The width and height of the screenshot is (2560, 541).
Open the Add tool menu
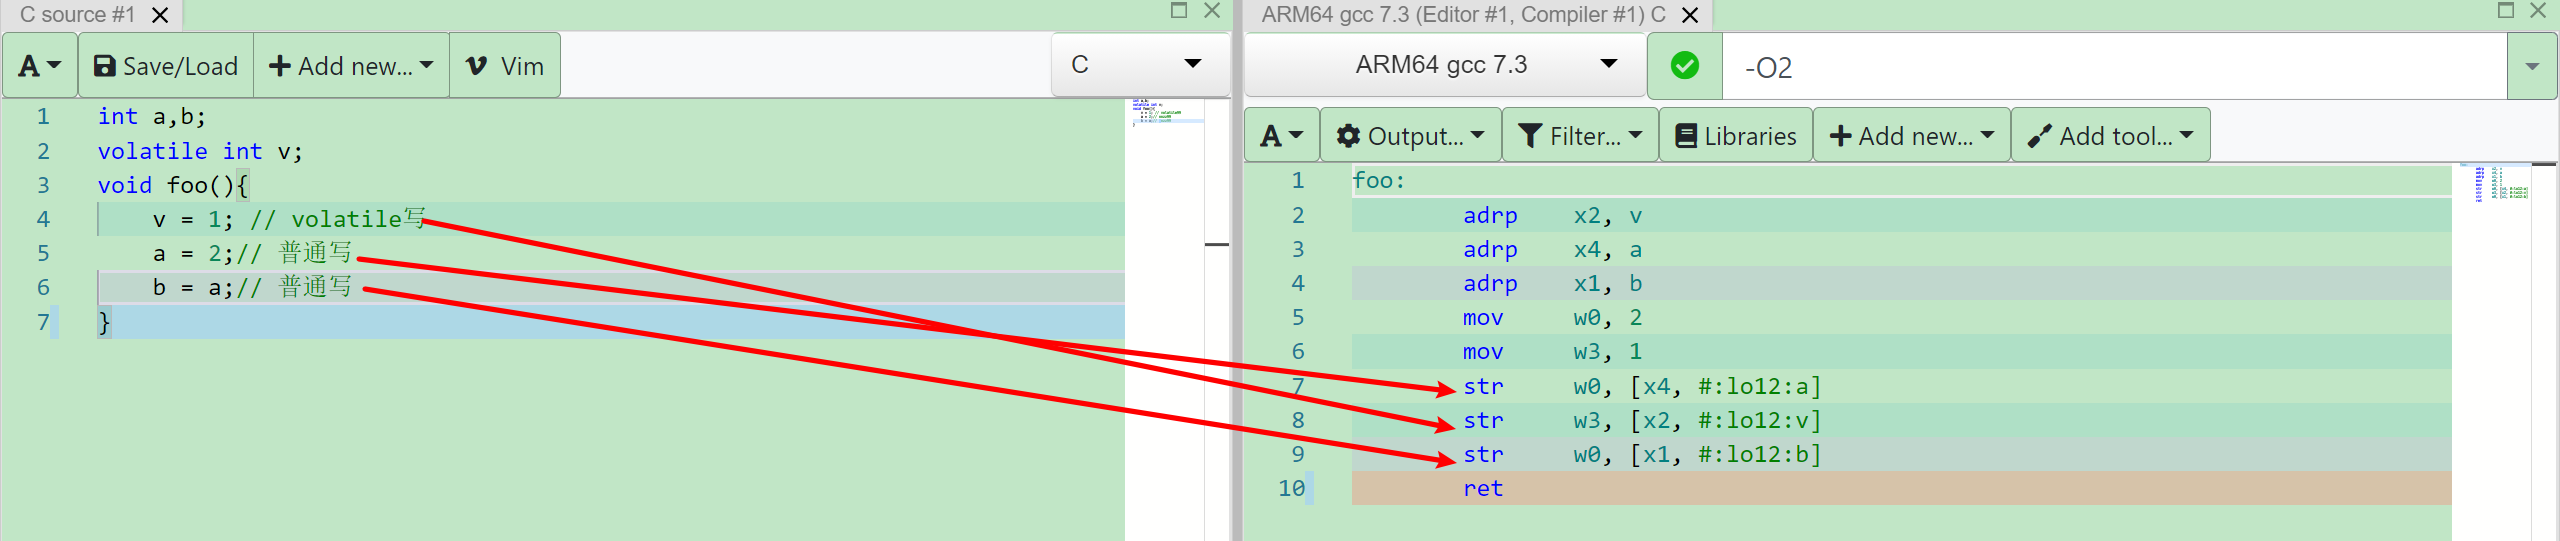2110,136
